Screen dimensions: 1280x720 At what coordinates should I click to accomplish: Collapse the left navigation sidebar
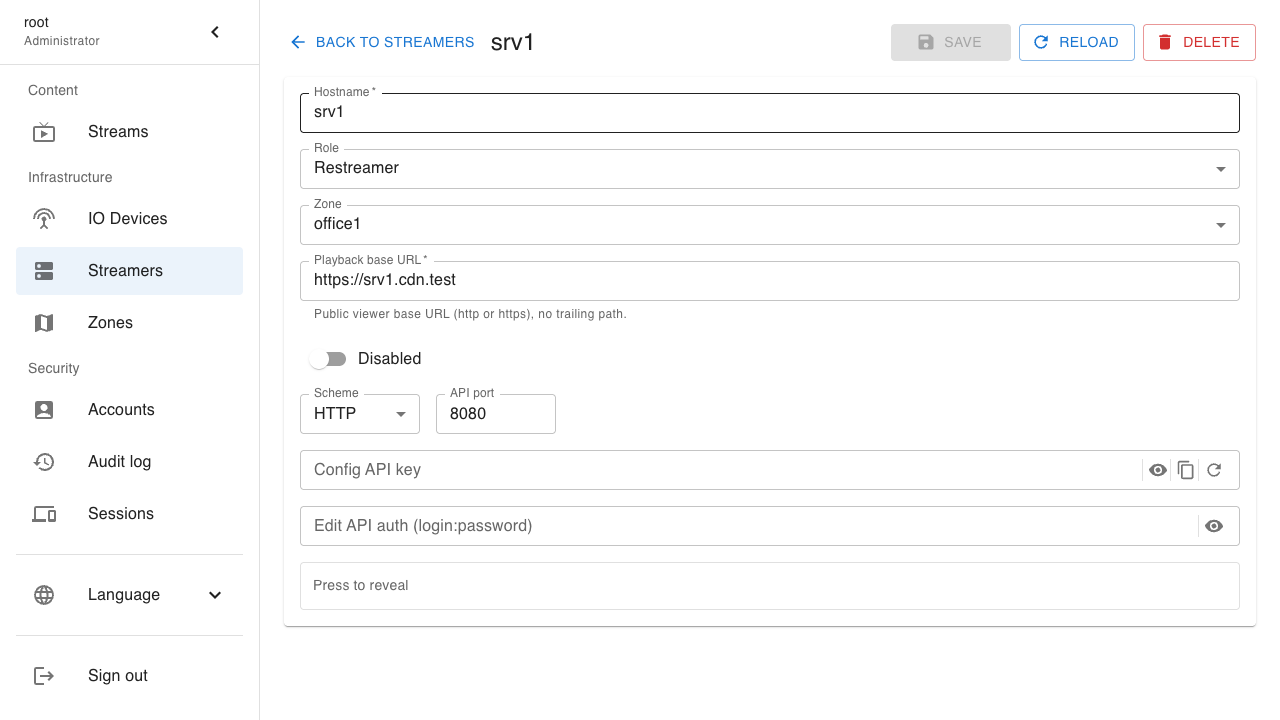click(x=214, y=31)
